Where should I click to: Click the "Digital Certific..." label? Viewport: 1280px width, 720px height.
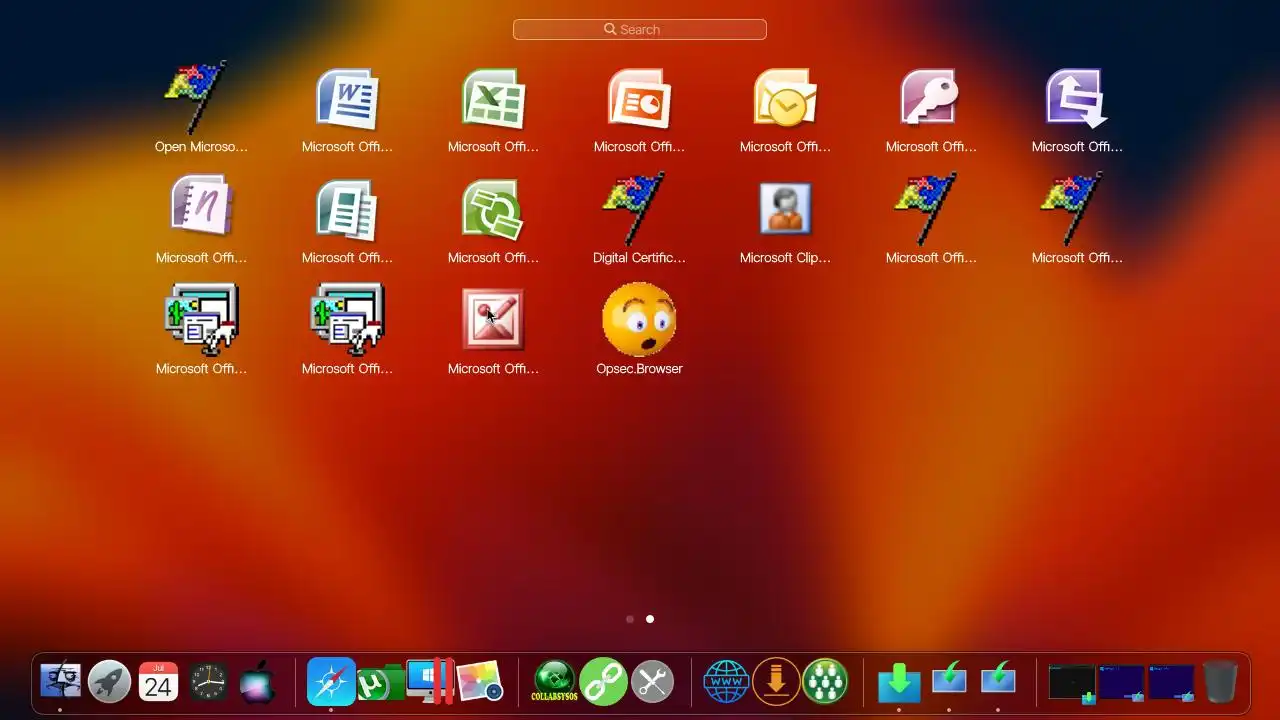[639, 258]
